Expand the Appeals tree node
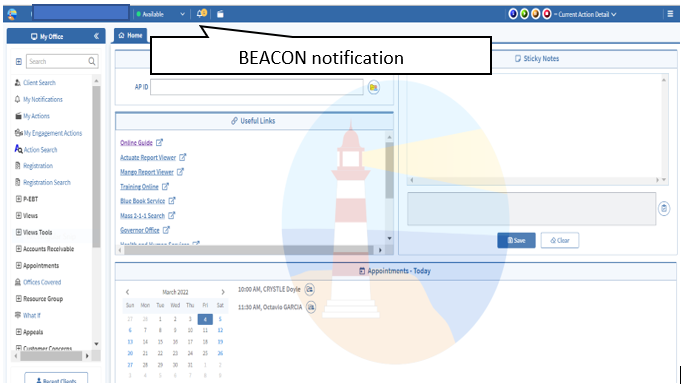This screenshot has width=684, height=389. (19, 332)
